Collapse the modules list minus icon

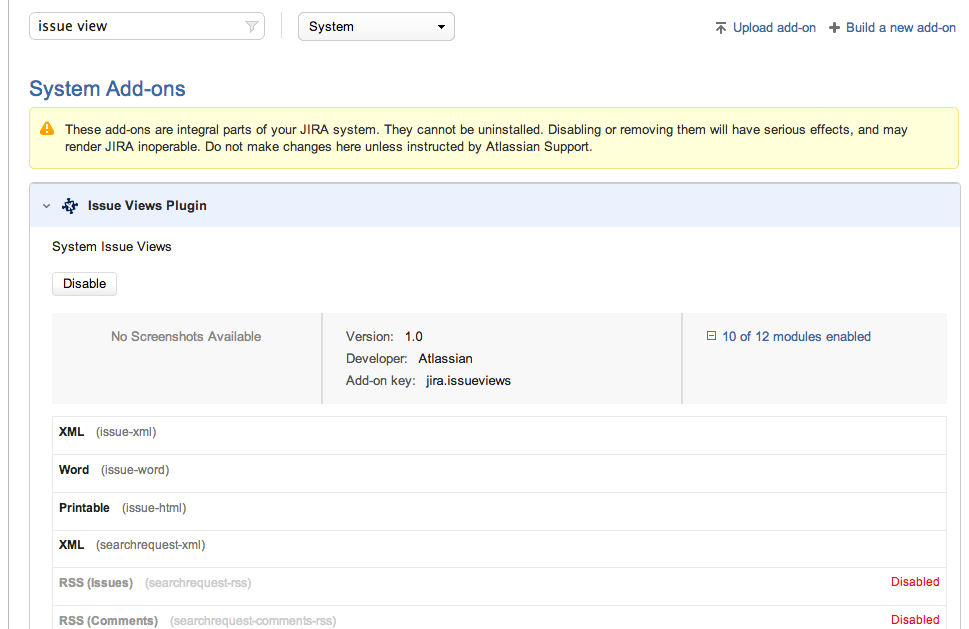[711, 337]
